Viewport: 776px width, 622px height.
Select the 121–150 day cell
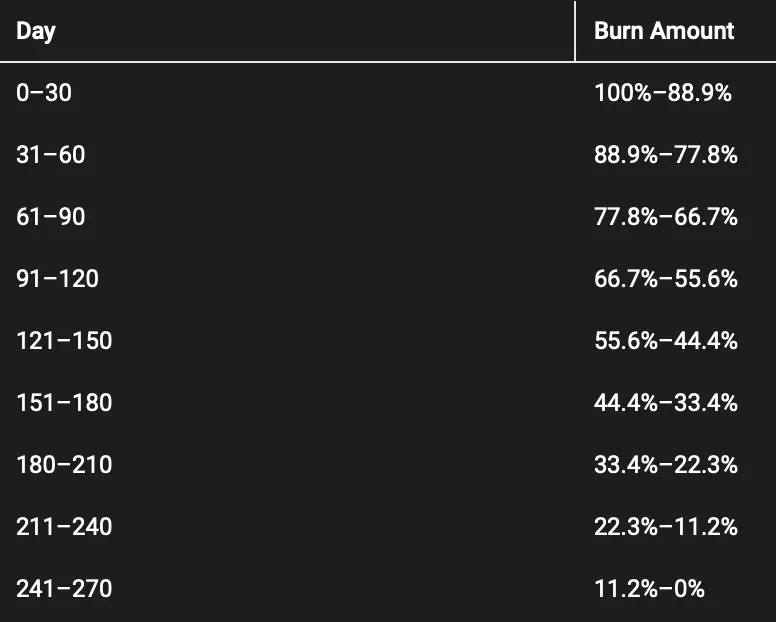pyautogui.click(x=64, y=341)
